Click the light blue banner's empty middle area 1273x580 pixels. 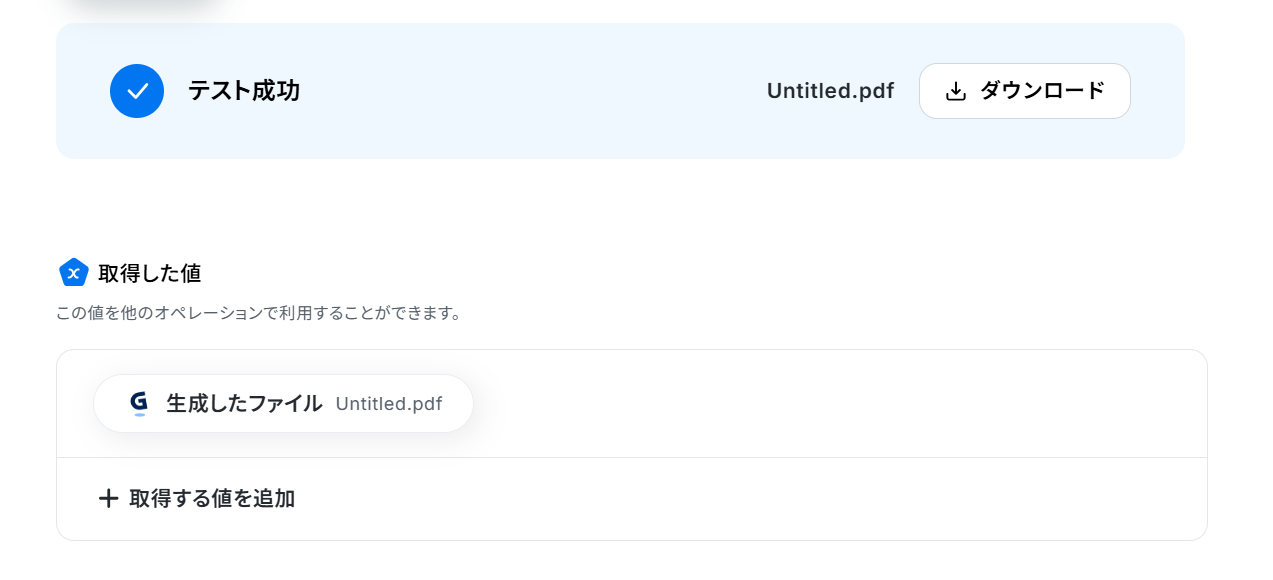(x=530, y=91)
